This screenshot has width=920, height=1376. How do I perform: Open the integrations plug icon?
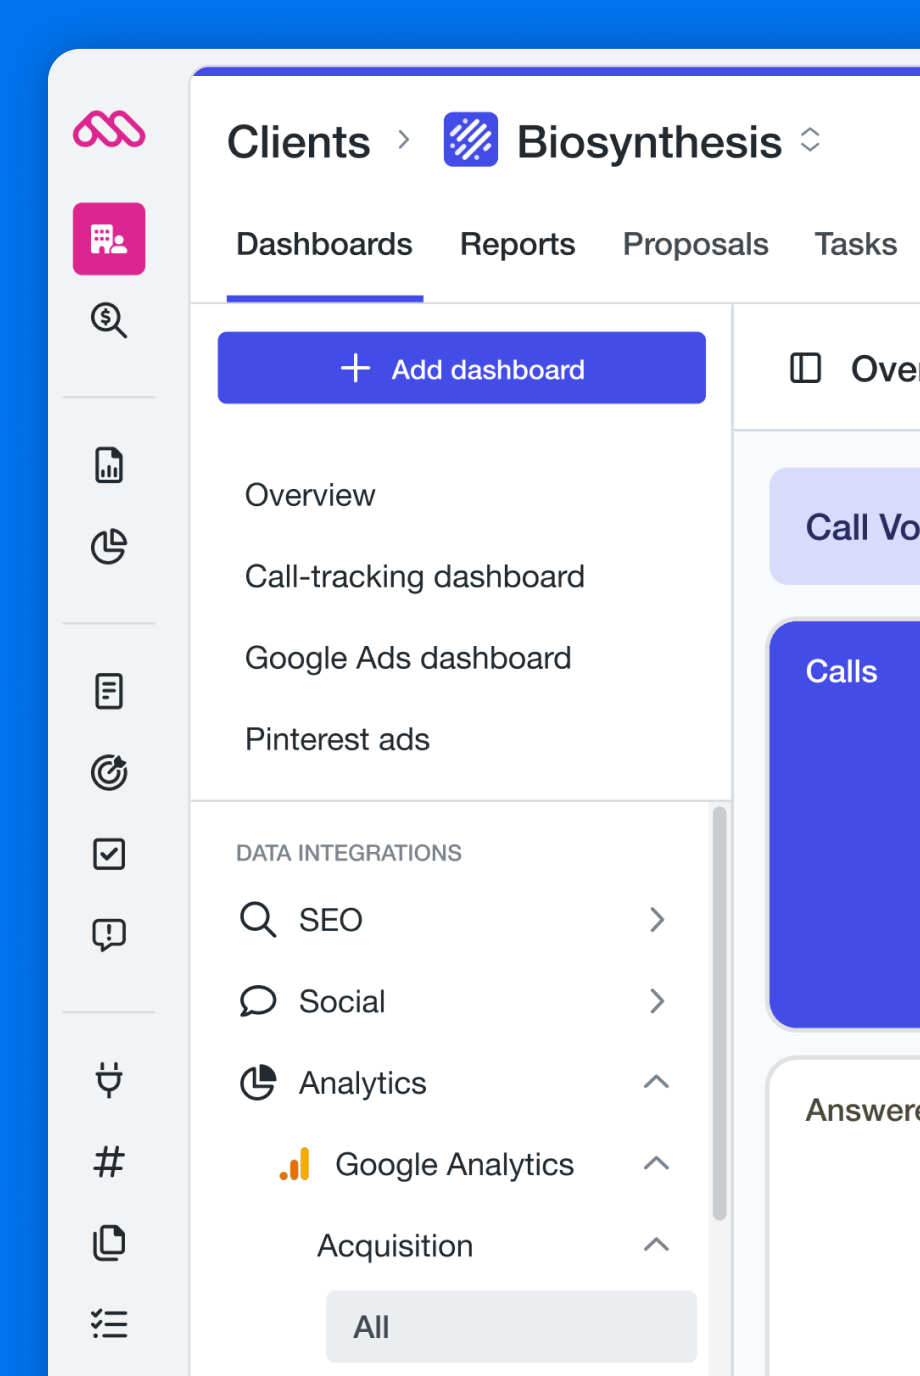click(x=109, y=1080)
